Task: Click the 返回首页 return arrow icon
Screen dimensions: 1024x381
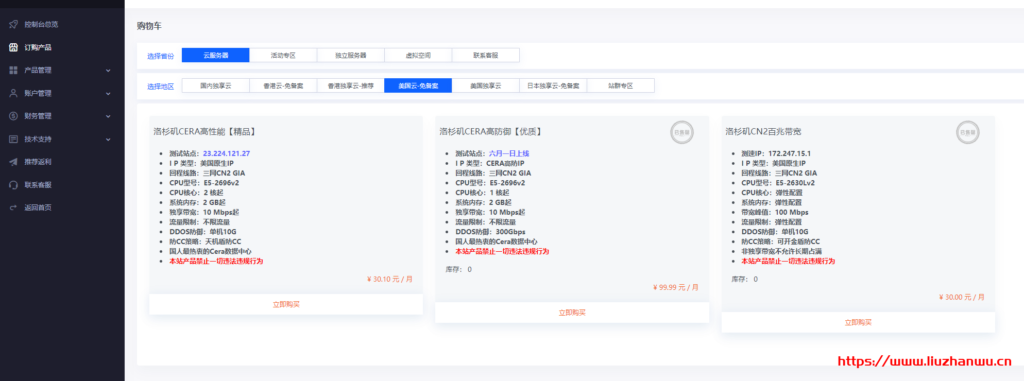Action: tap(13, 207)
